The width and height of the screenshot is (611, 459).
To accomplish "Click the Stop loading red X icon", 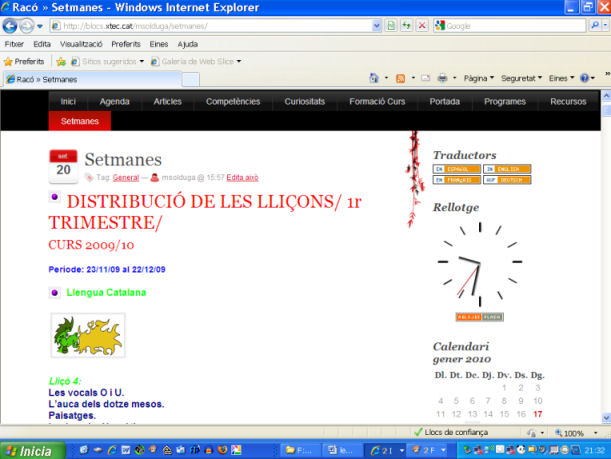I will 423,26.
